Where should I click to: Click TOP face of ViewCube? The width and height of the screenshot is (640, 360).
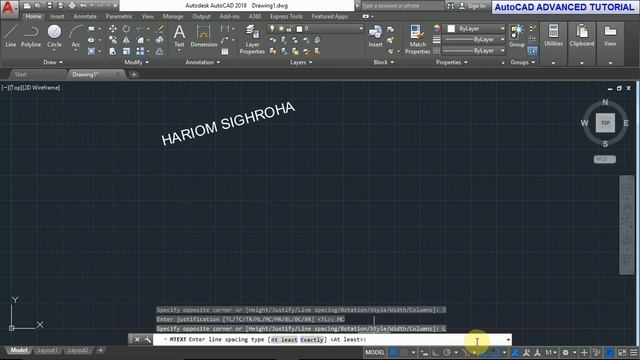pos(605,123)
